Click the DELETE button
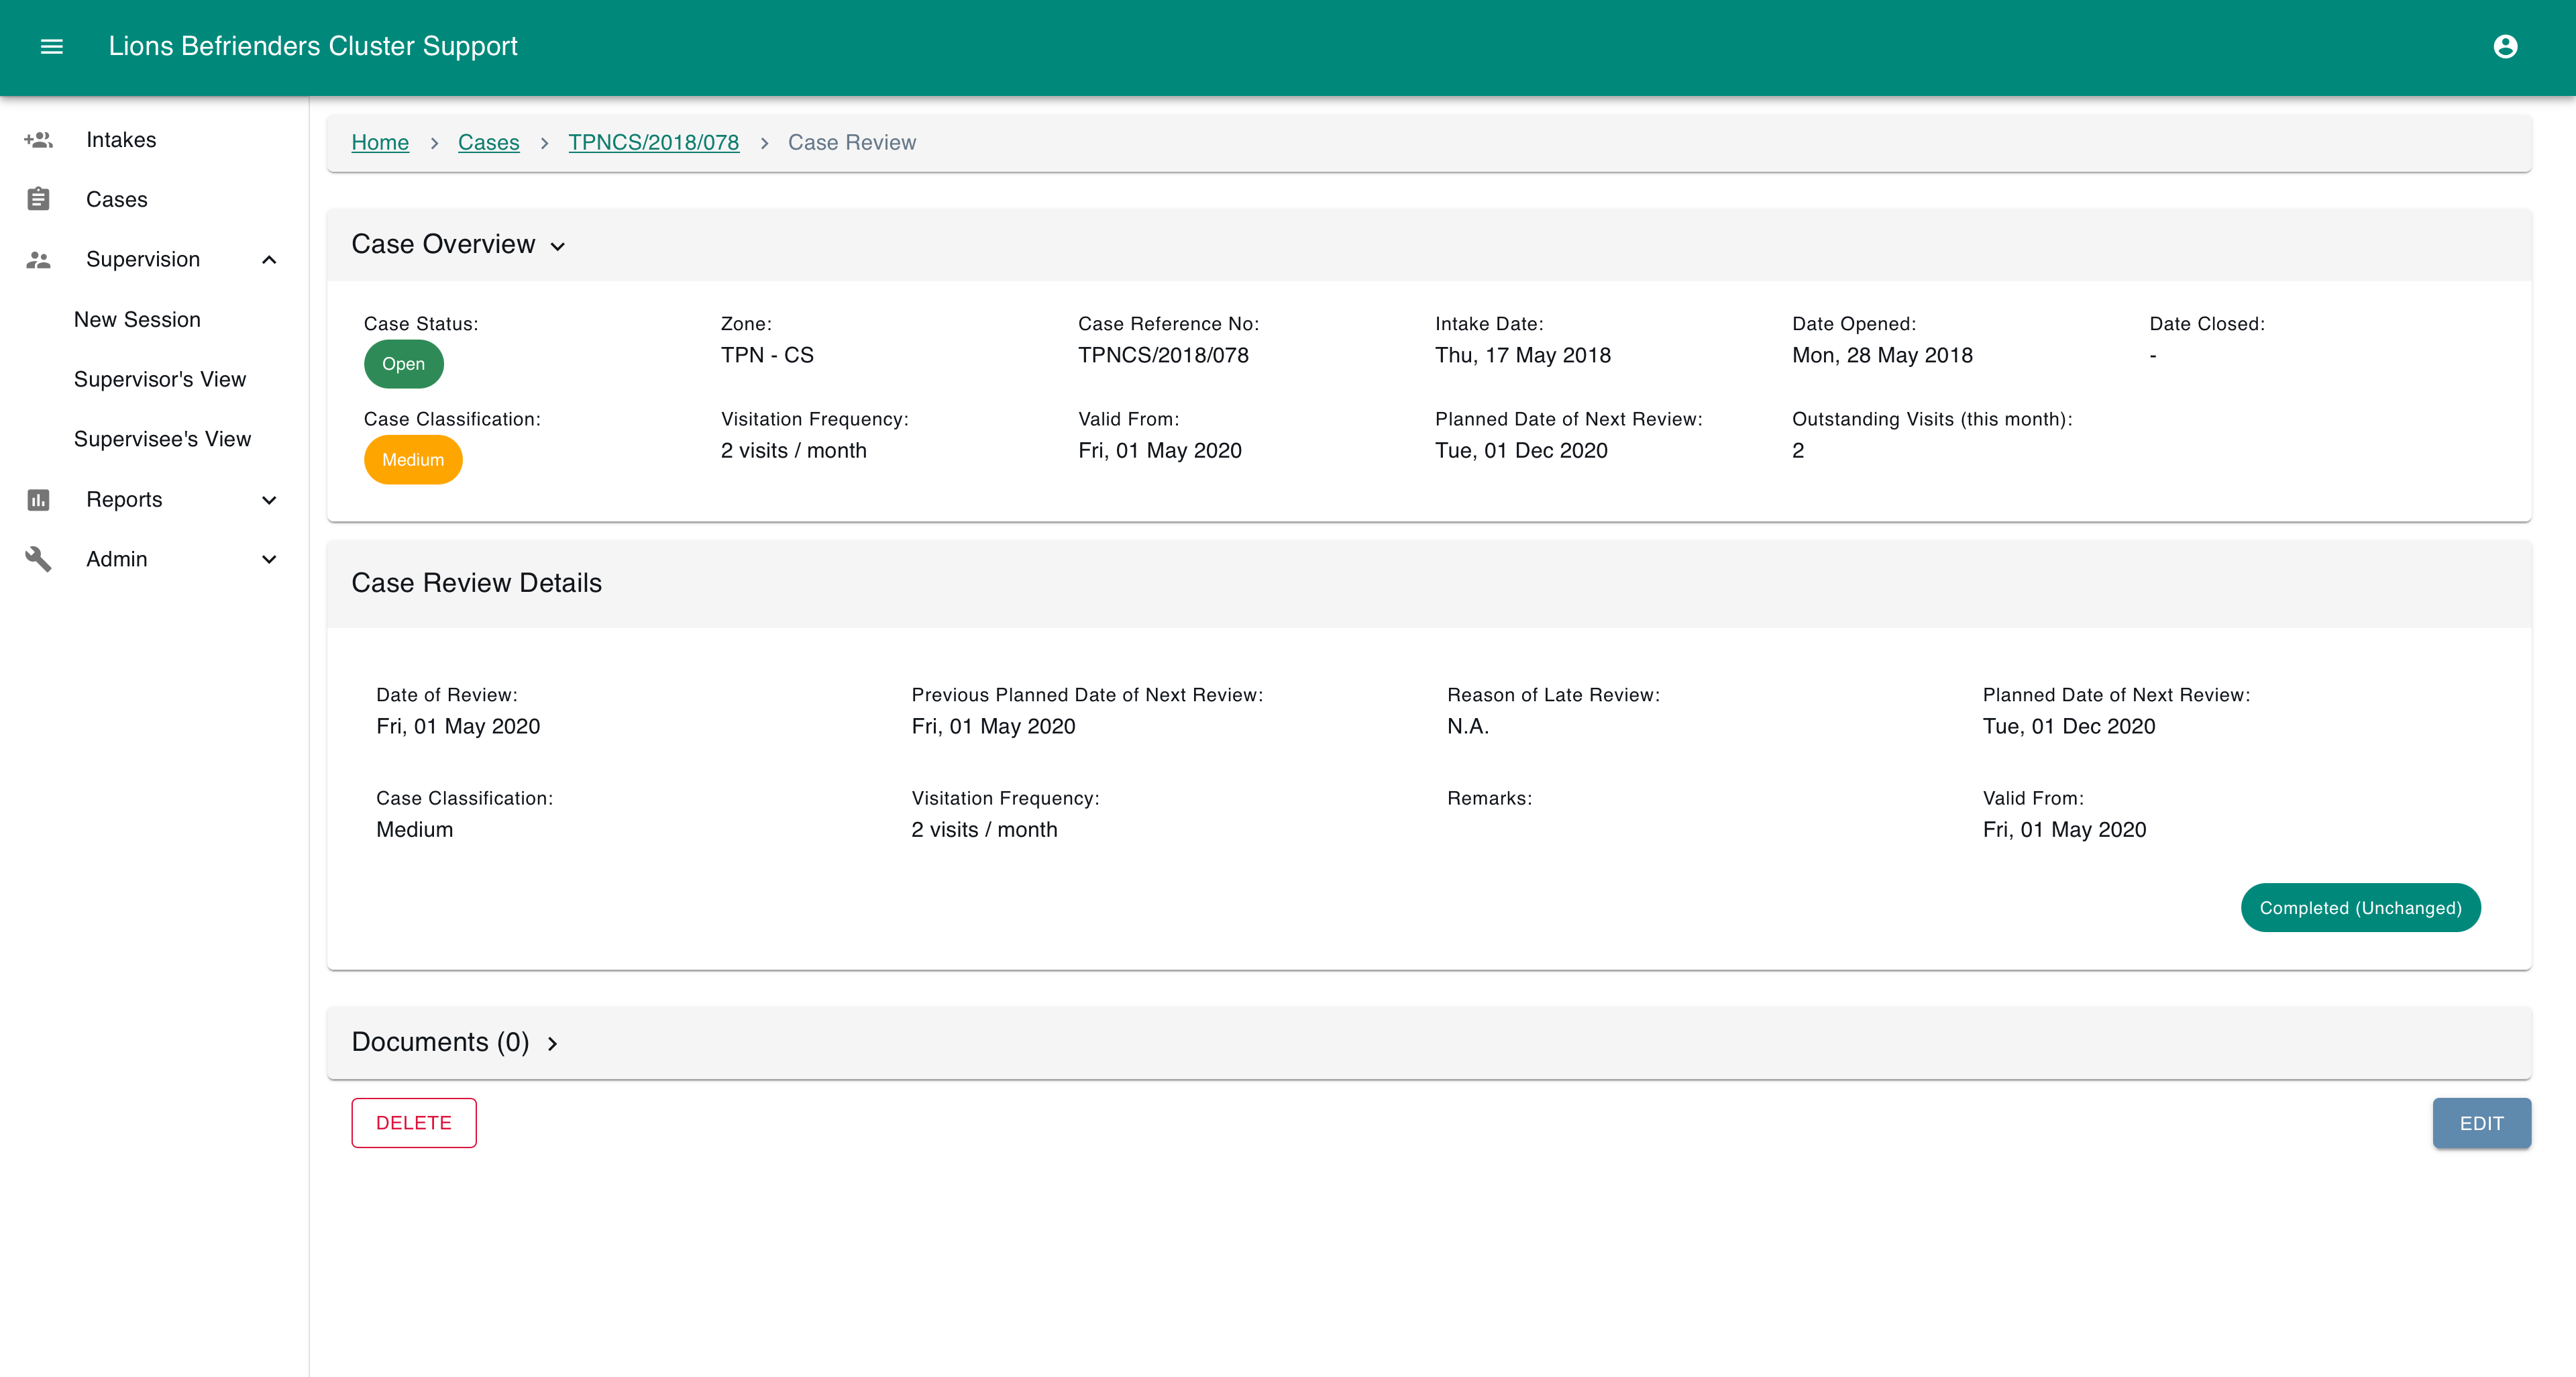The height and width of the screenshot is (1377, 2576). 413,1123
